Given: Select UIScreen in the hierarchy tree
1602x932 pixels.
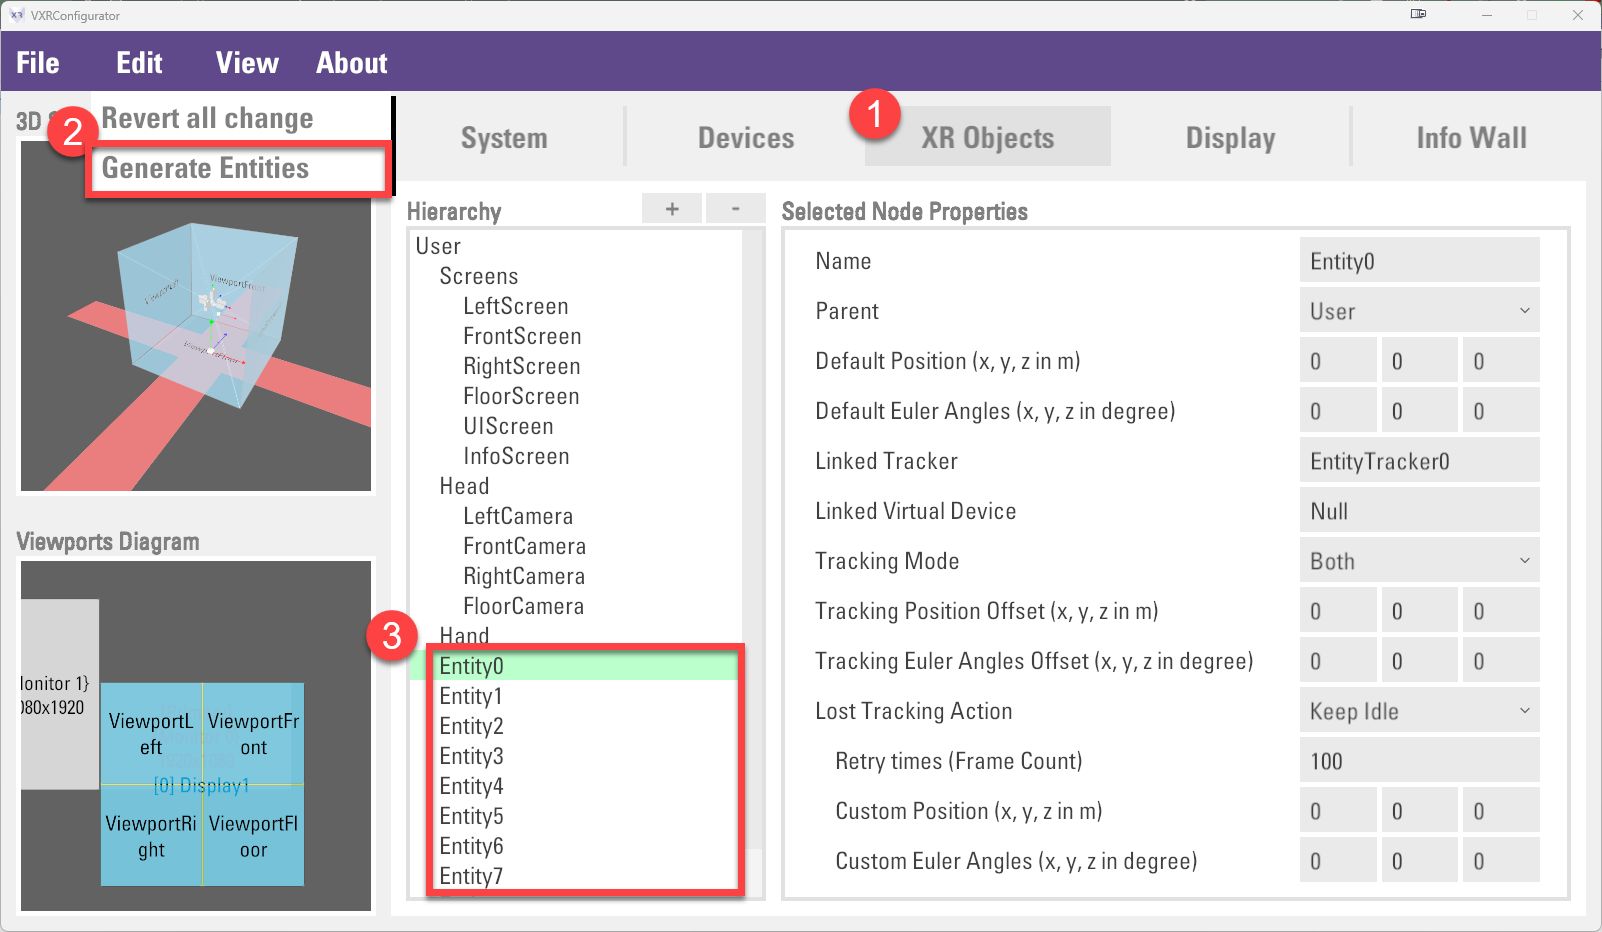Looking at the screenshot, I should pos(508,426).
